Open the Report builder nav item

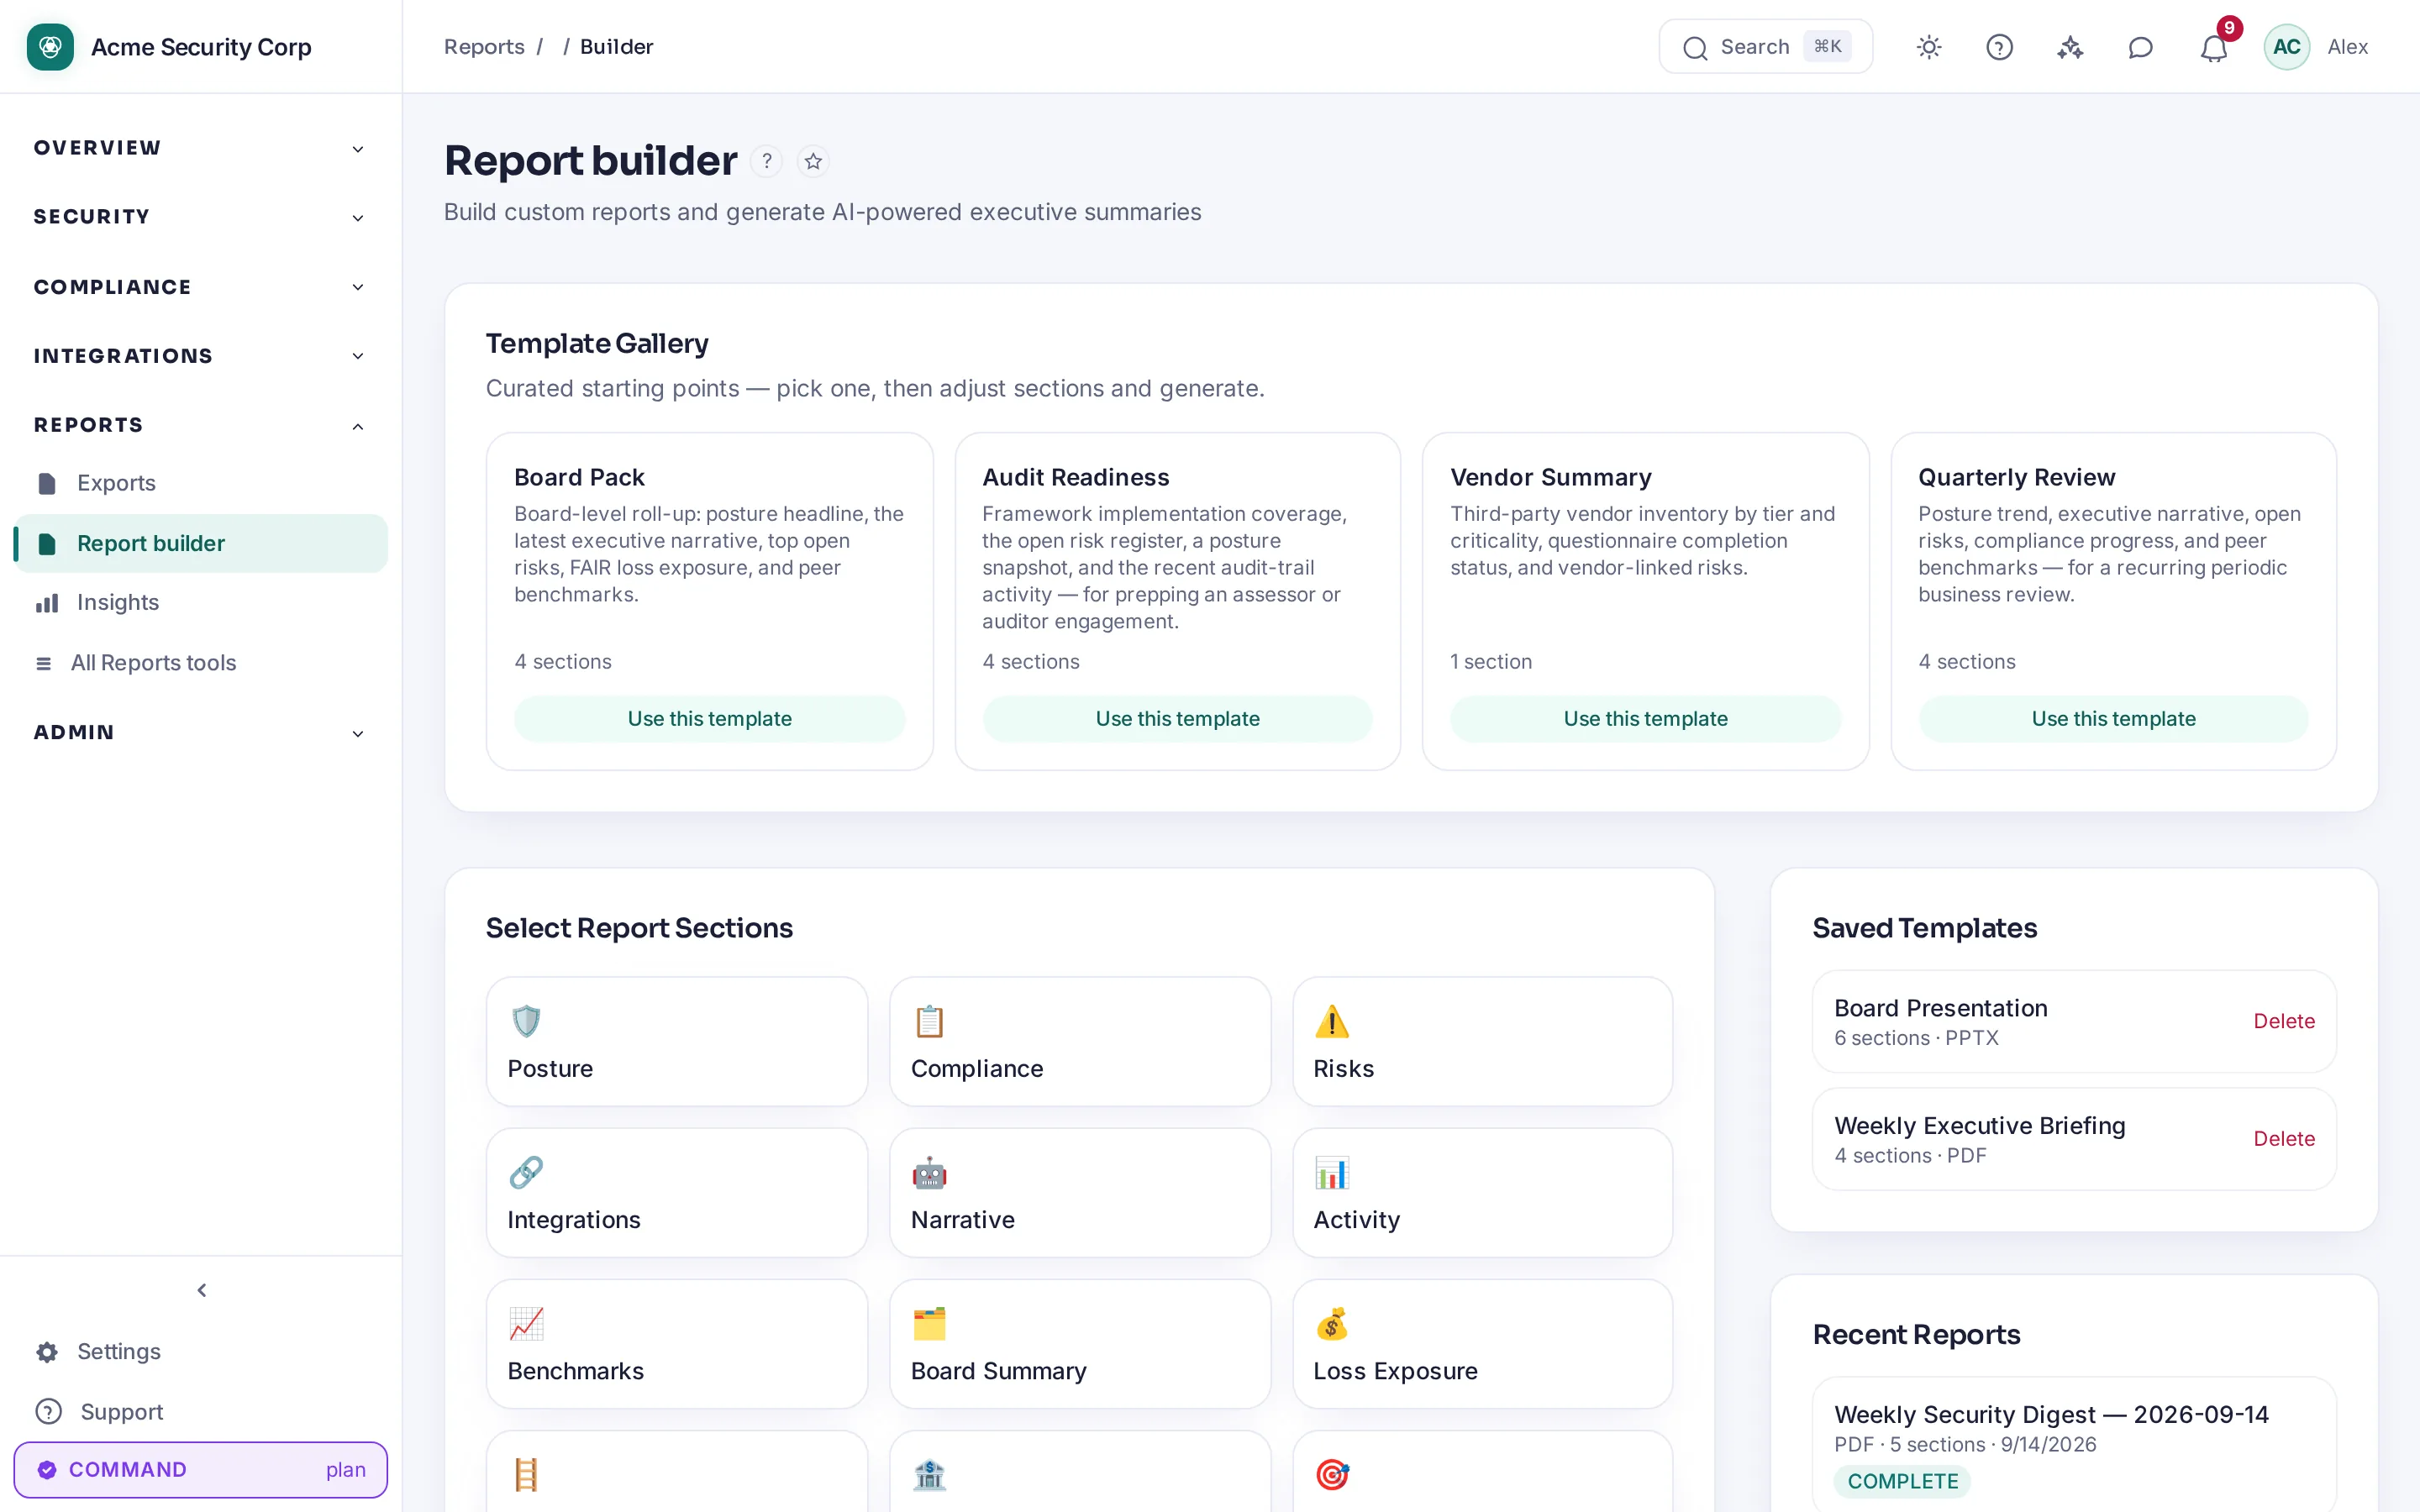[200, 544]
